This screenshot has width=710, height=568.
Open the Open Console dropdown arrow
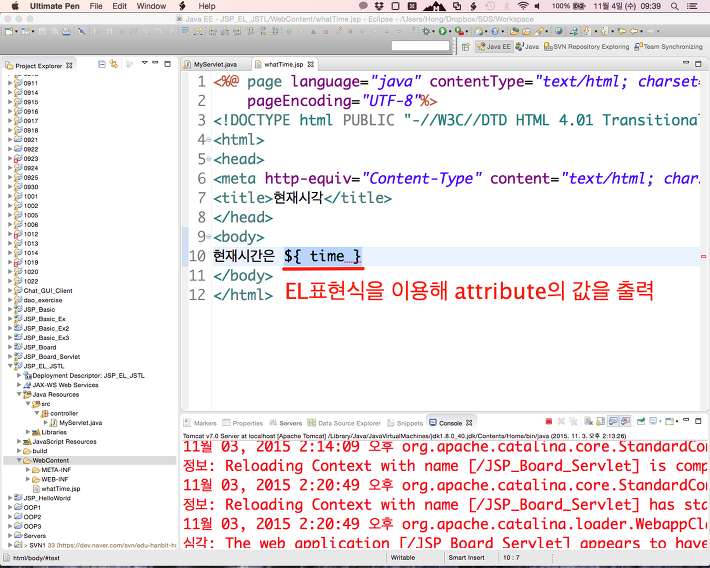677,422
